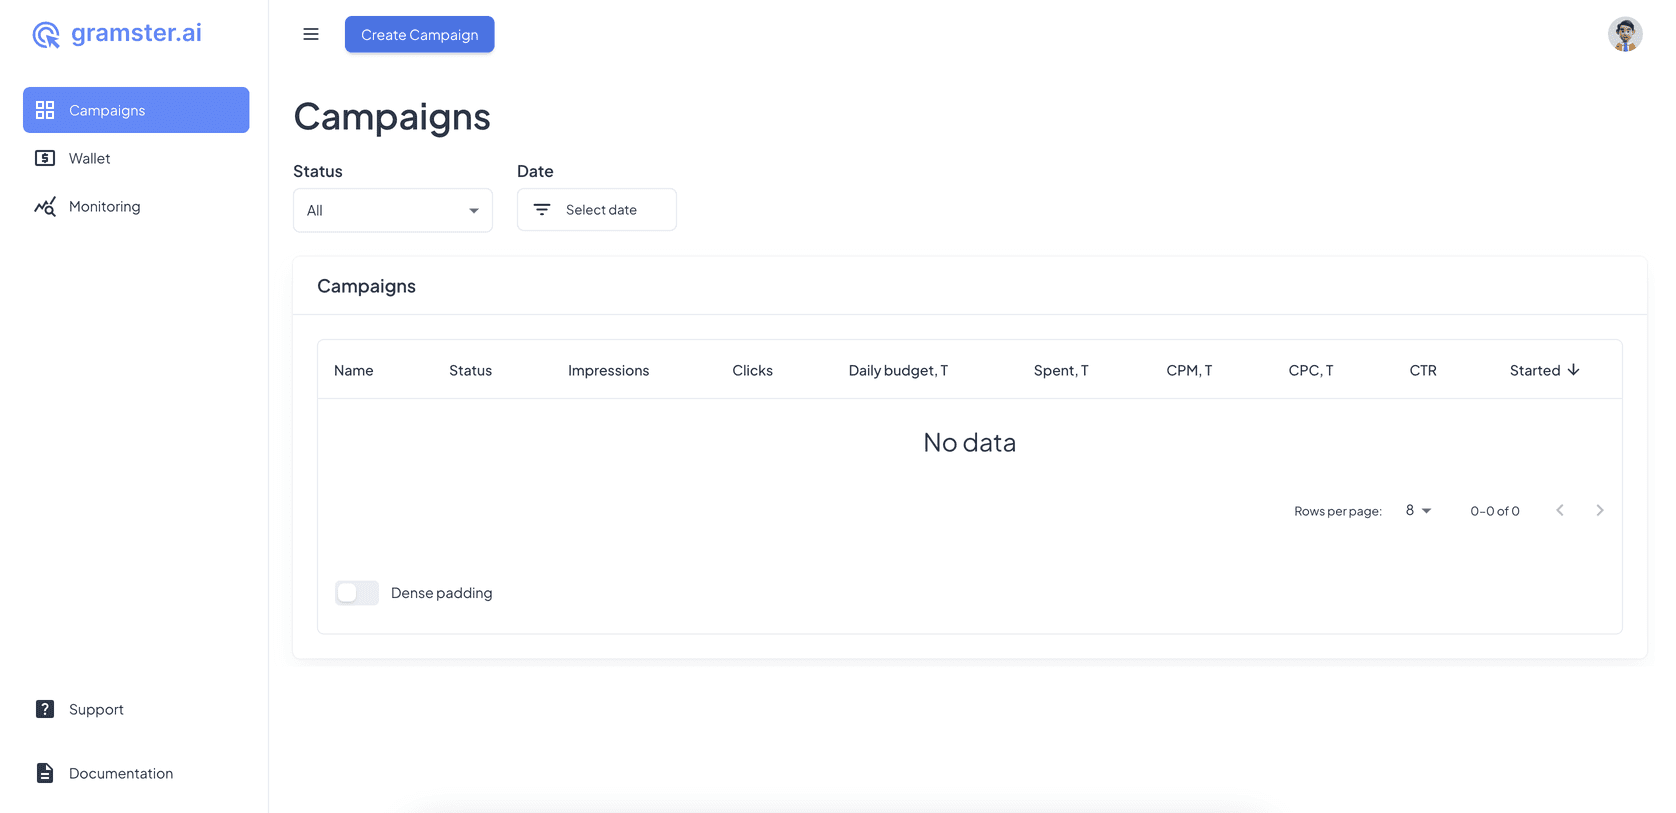This screenshot has height=813, width=1676.
Task: Click the date filter lines icon
Action: pos(542,210)
